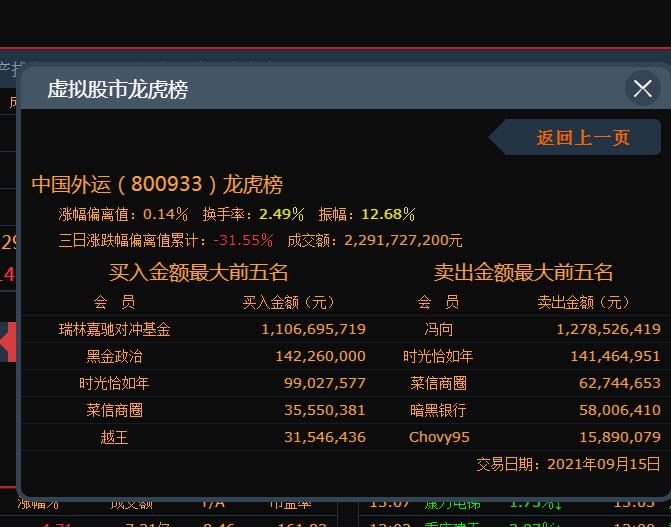Select 时光恰如年 in the buy list
The image size is (671, 527).
[x=114, y=383]
